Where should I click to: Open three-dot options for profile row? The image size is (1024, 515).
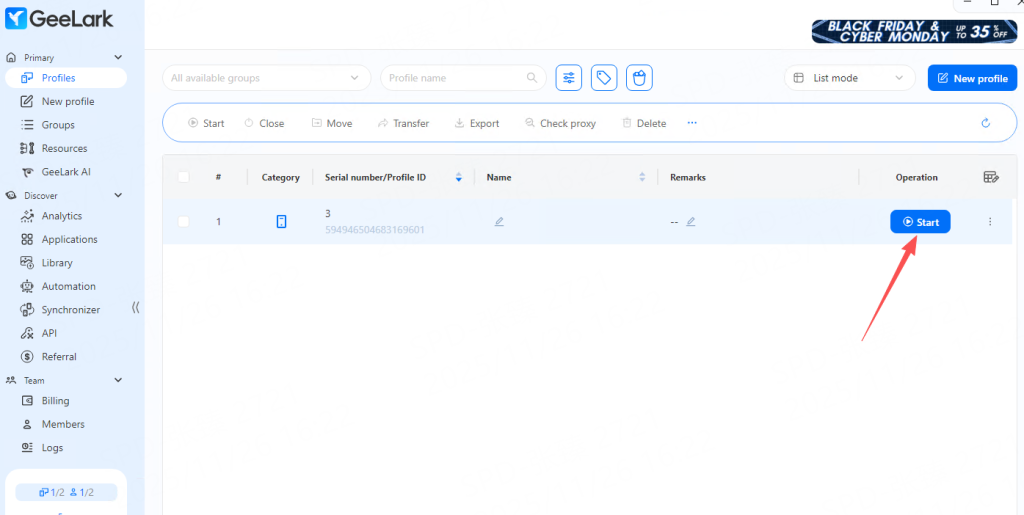point(990,222)
